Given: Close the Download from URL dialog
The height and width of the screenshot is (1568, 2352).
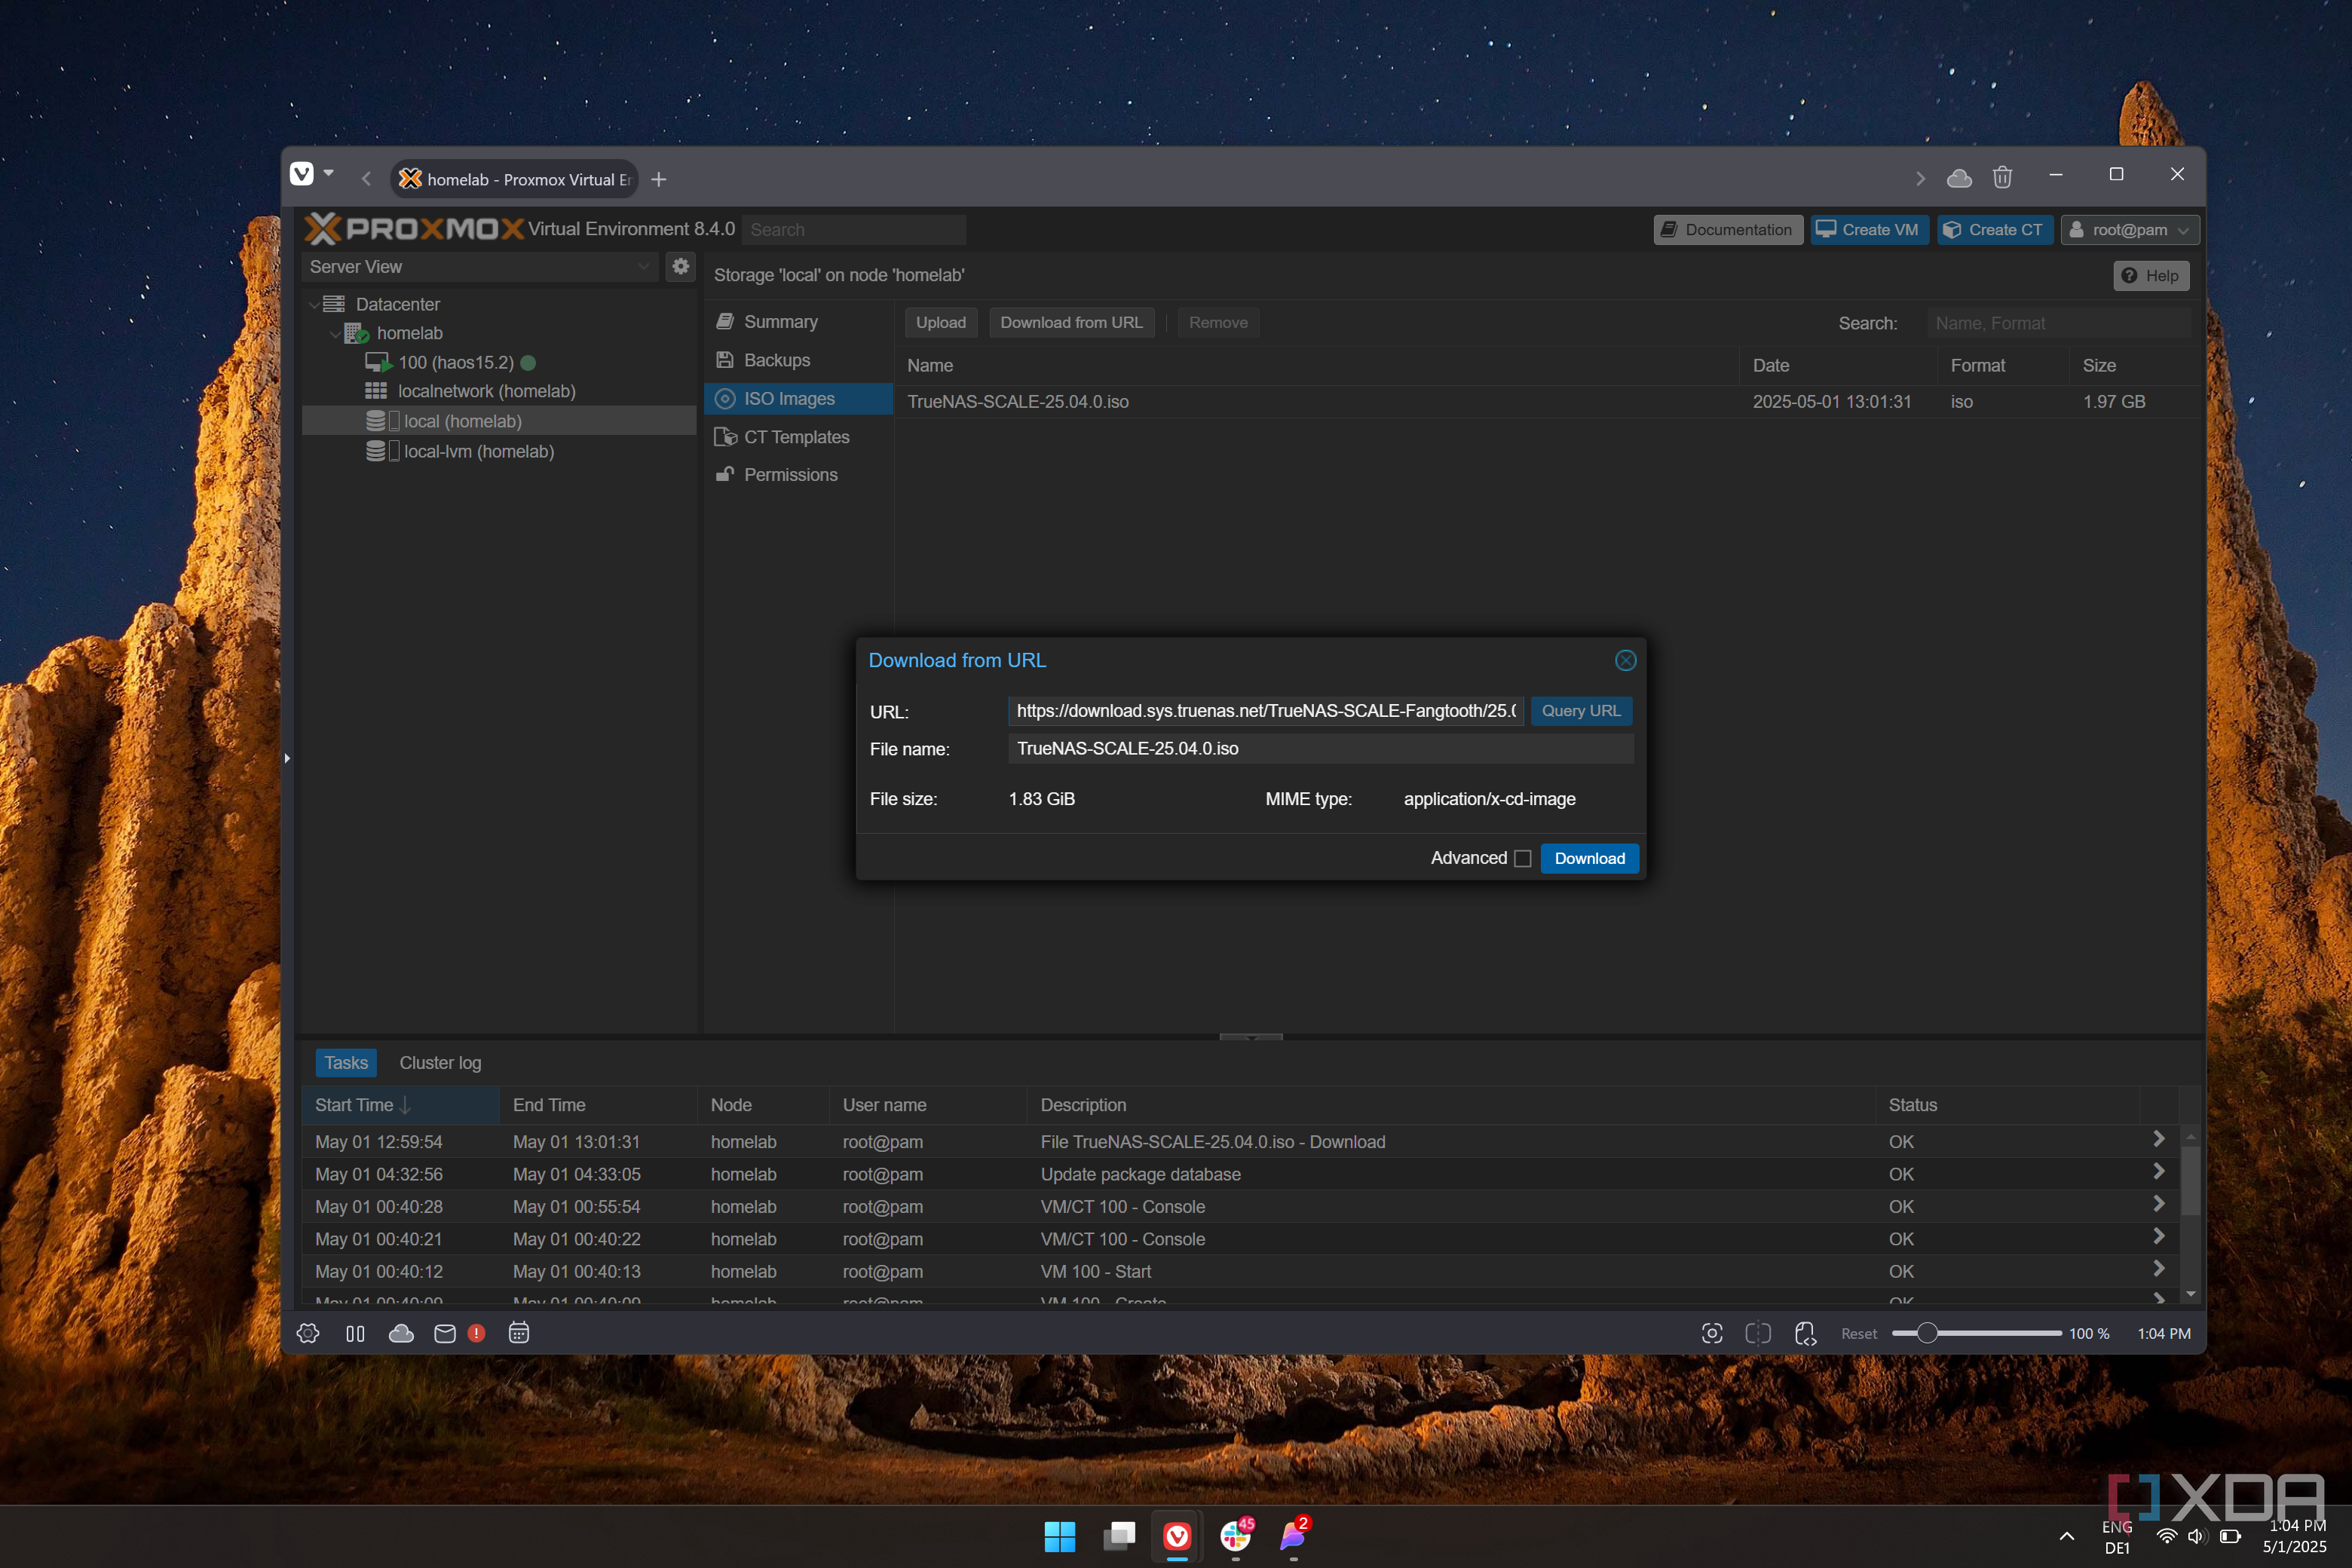Looking at the screenshot, I should 1625,660.
